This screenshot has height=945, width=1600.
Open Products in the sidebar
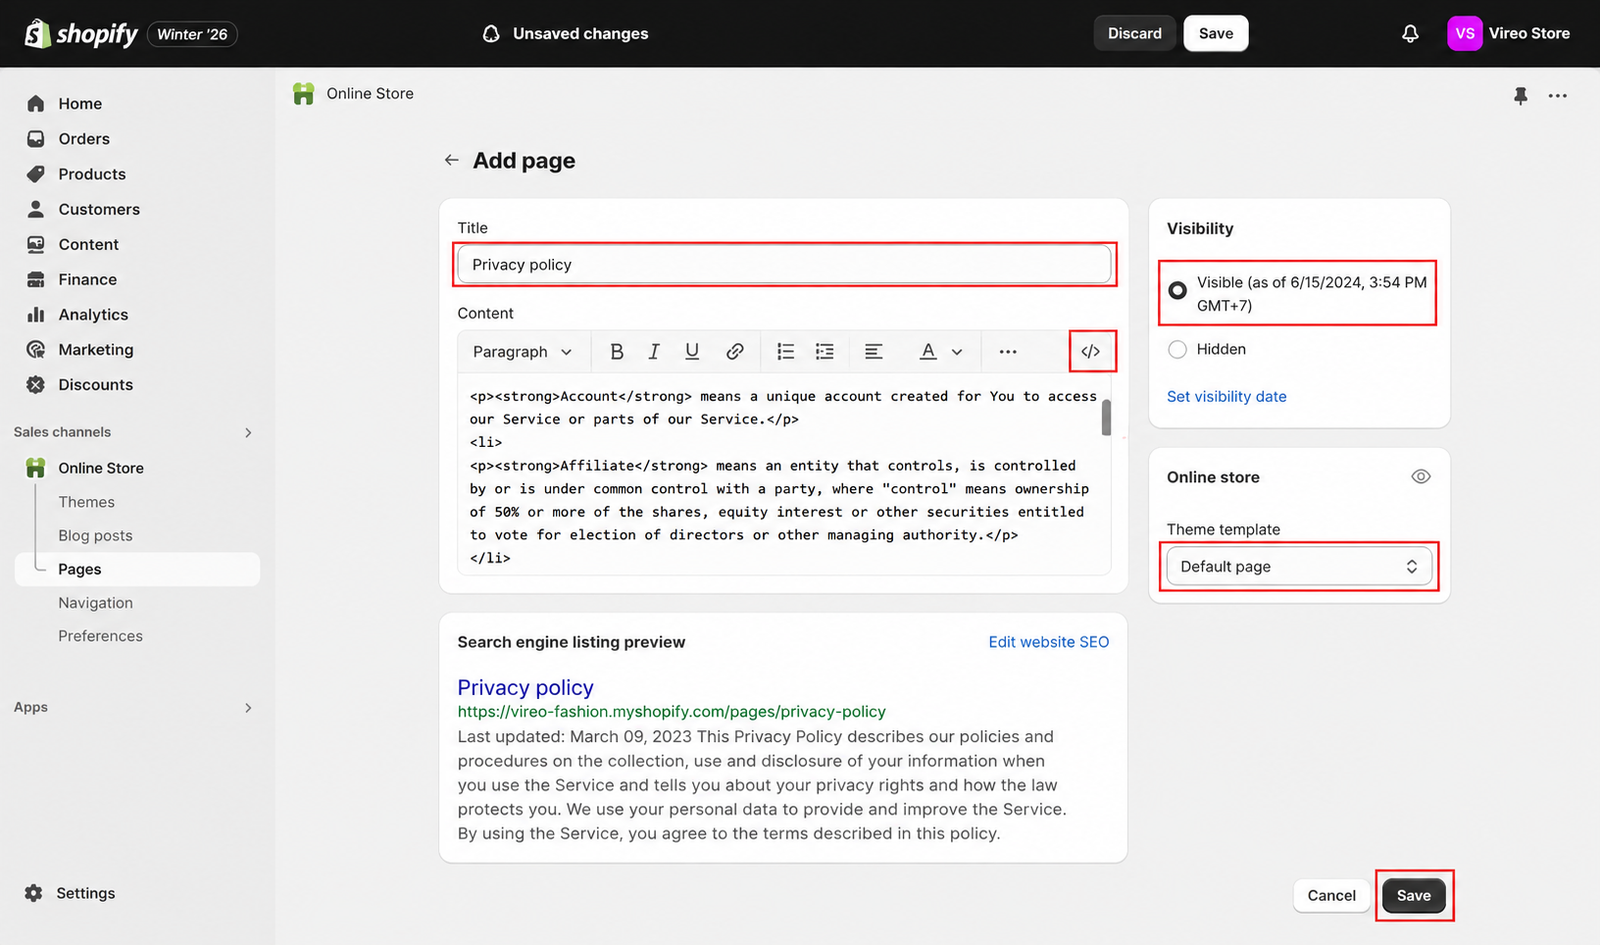coord(92,174)
